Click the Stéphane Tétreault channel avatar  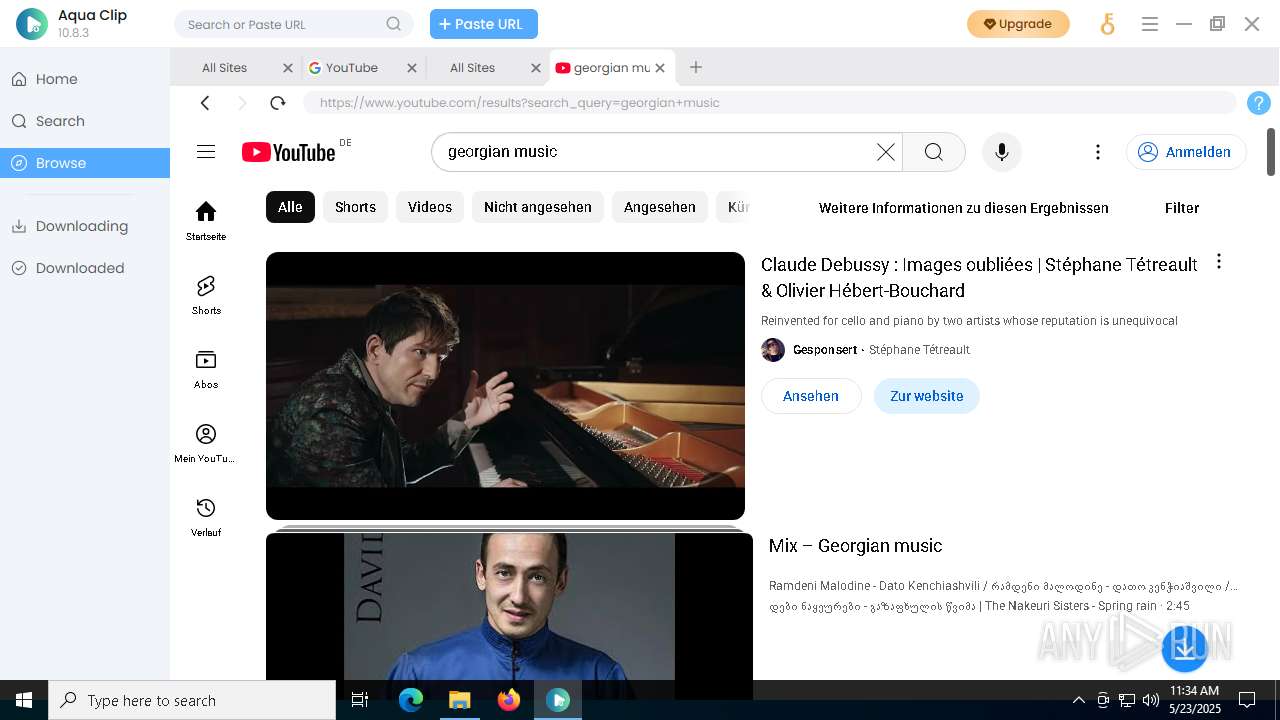coord(773,350)
